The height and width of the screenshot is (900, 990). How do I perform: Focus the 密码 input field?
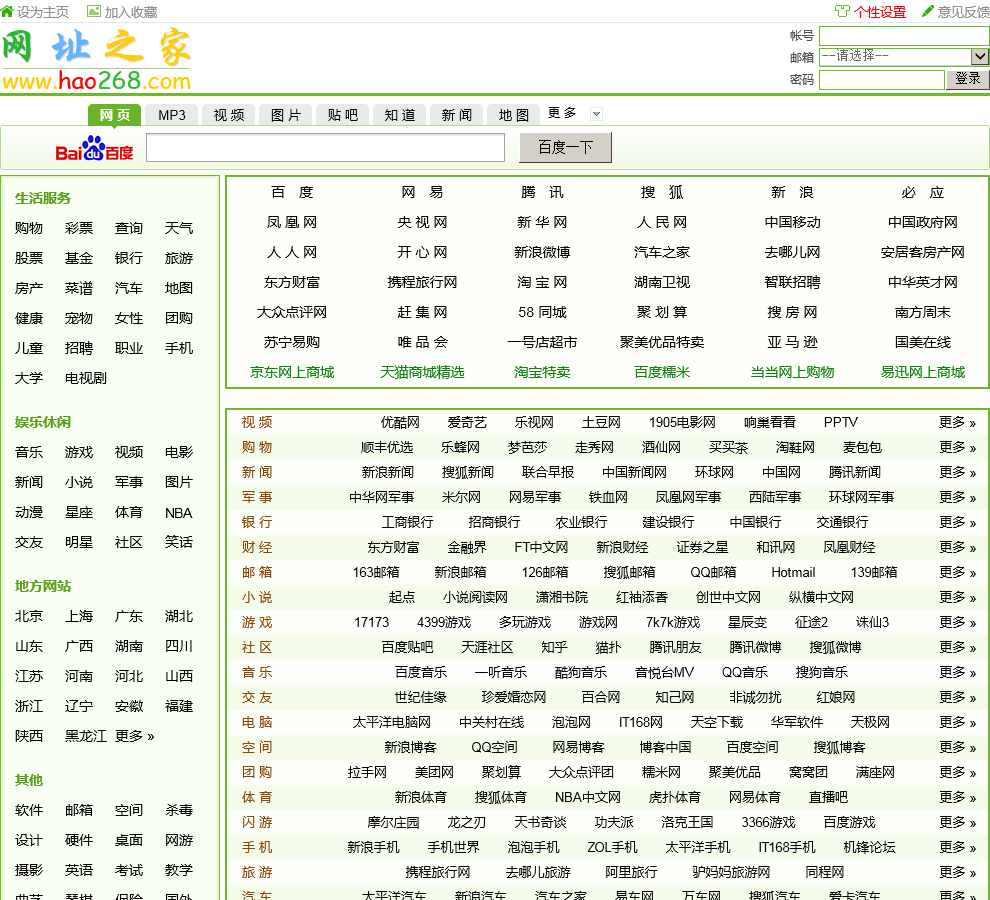tap(881, 80)
